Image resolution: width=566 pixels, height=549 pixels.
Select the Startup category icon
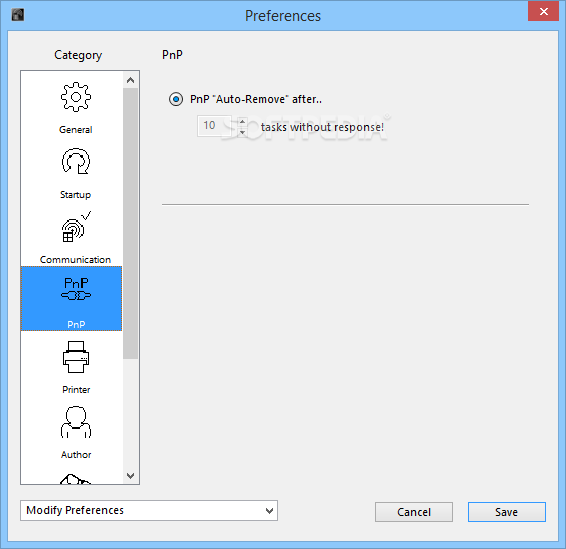point(75,161)
